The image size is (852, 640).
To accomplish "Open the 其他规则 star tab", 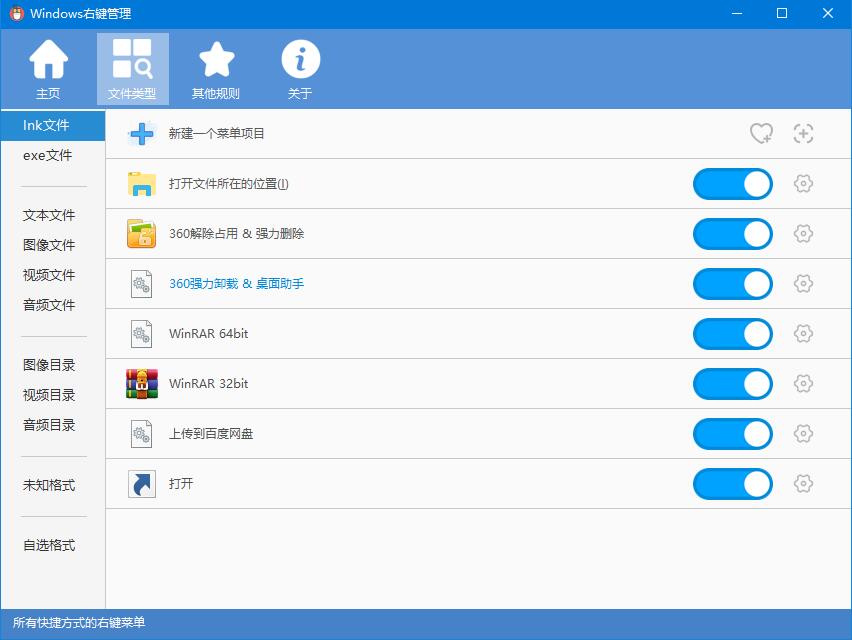I will (x=216, y=69).
